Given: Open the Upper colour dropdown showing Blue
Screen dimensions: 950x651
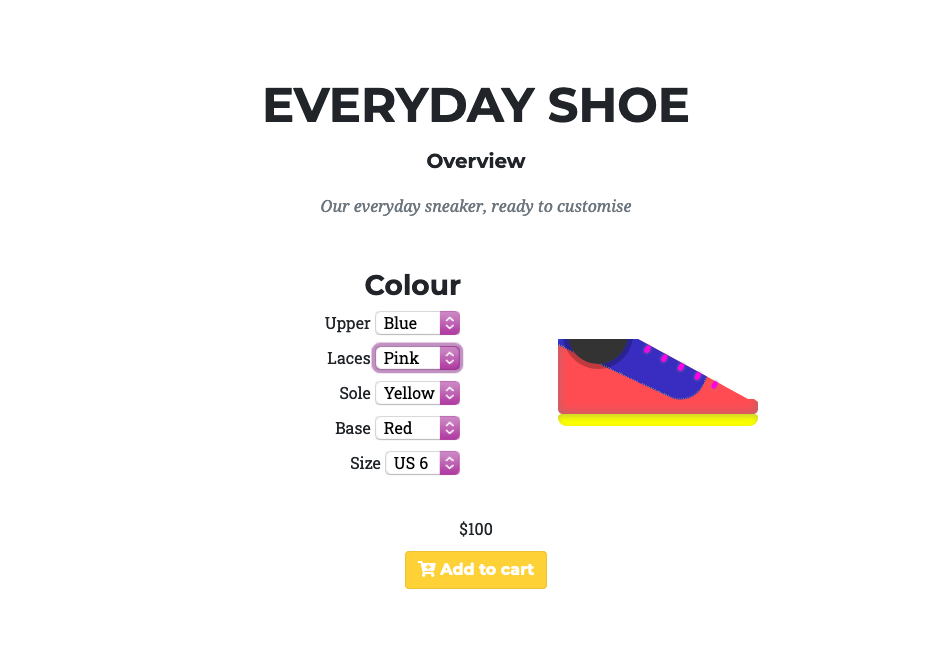Looking at the screenshot, I should point(417,323).
